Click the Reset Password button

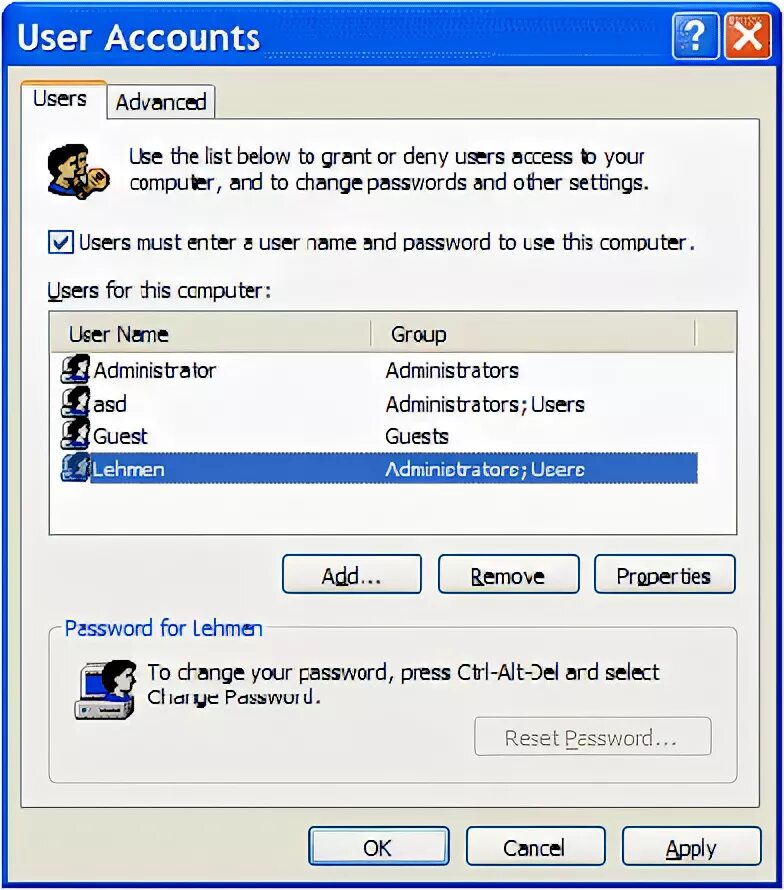[x=593, y=737]
